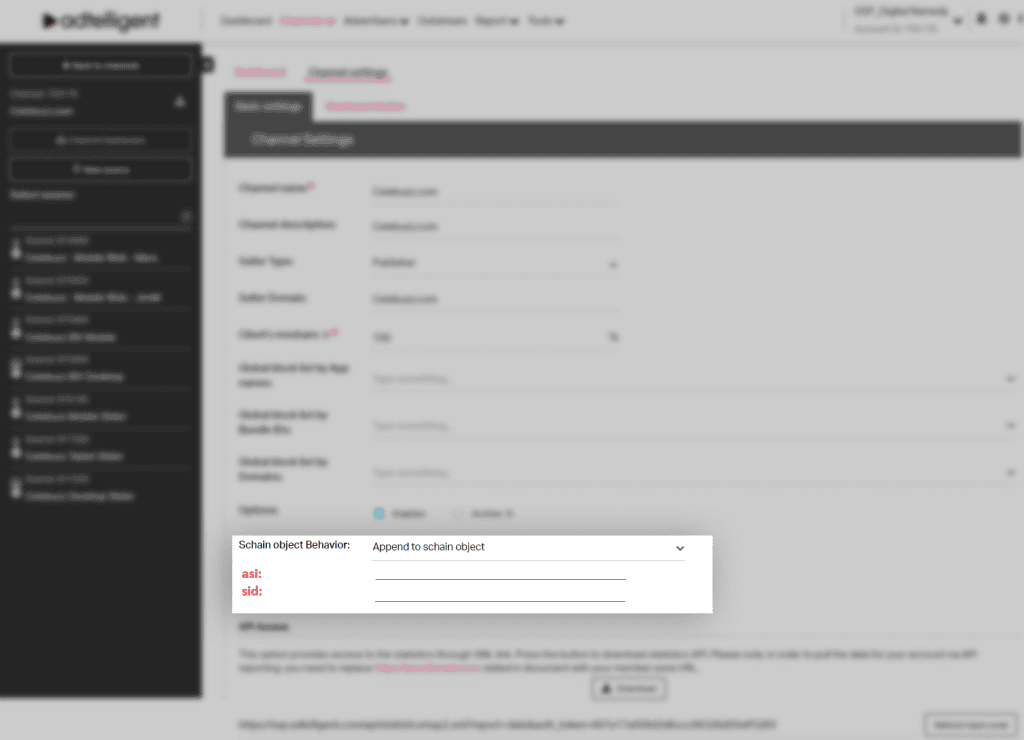Click the asi input field
Image resolution: width=1024 pixels, height=740 pixels.
coord(500,572)
